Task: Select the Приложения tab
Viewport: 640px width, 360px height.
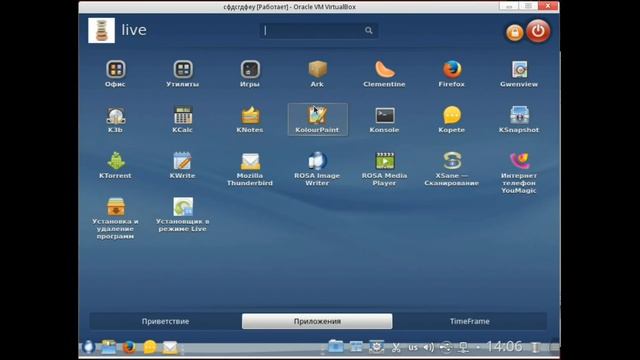Action: coord(317,321)
